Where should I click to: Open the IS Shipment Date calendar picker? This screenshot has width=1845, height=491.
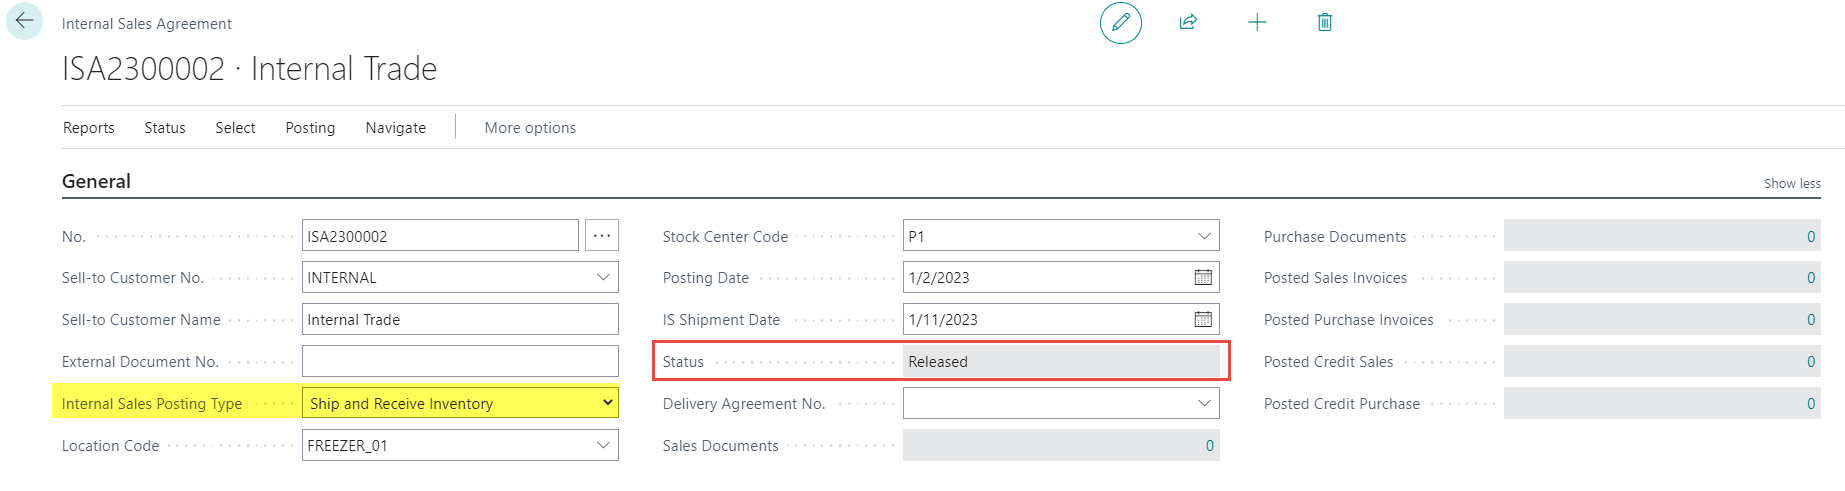pos(1203,319)
